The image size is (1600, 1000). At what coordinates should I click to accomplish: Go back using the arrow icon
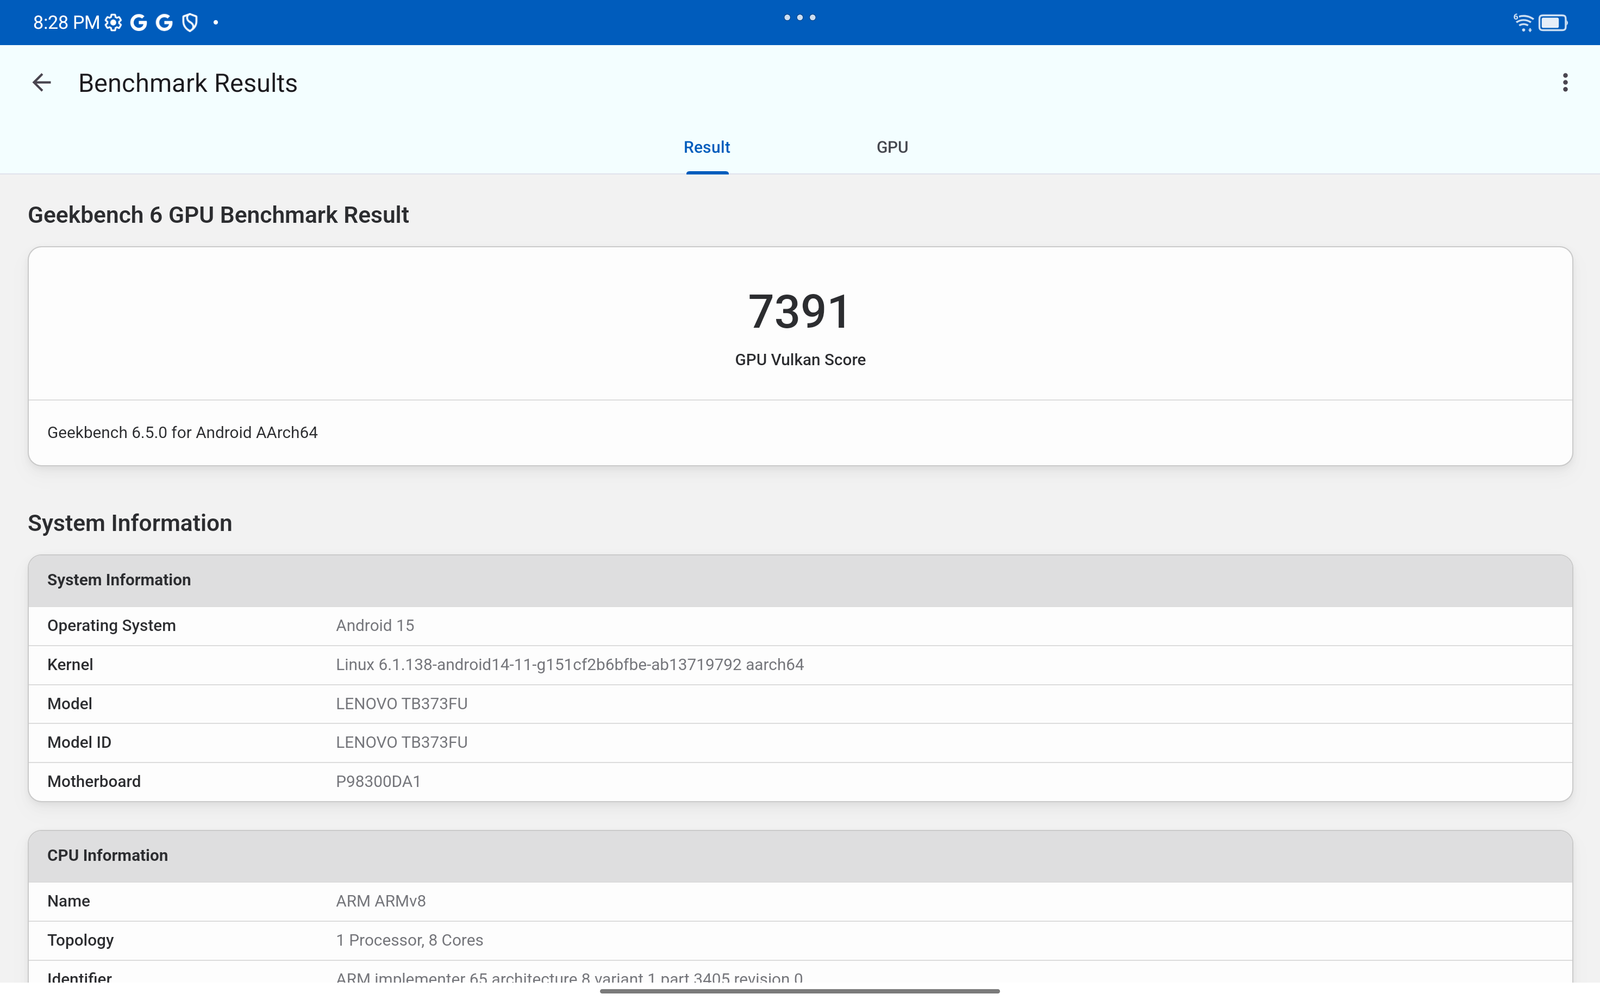point(42,83)
